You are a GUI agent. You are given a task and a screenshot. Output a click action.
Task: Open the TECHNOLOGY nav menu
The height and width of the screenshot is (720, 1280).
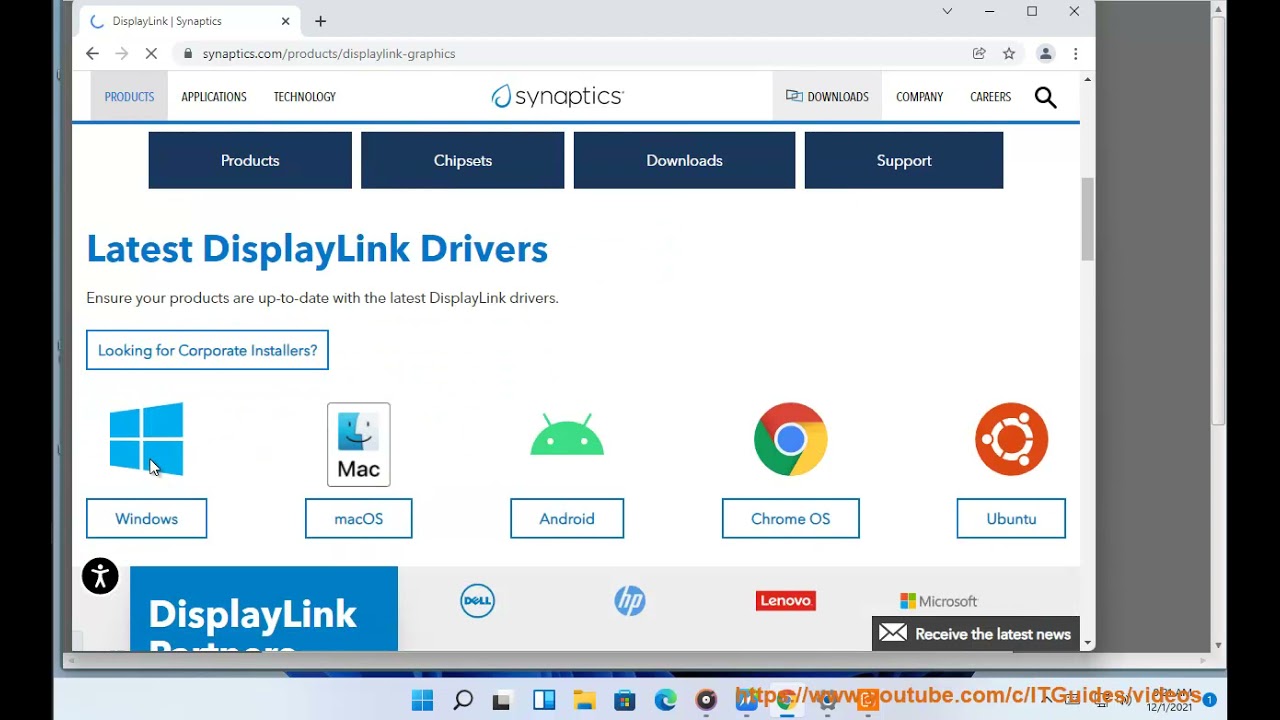pyautogui.click(x=305, y=97)
